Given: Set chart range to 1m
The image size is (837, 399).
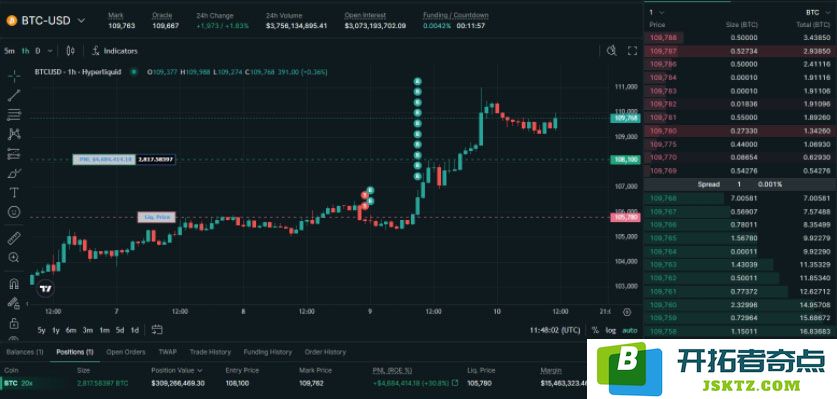Looking at the screenshot, I should click(x=105, y=330).
